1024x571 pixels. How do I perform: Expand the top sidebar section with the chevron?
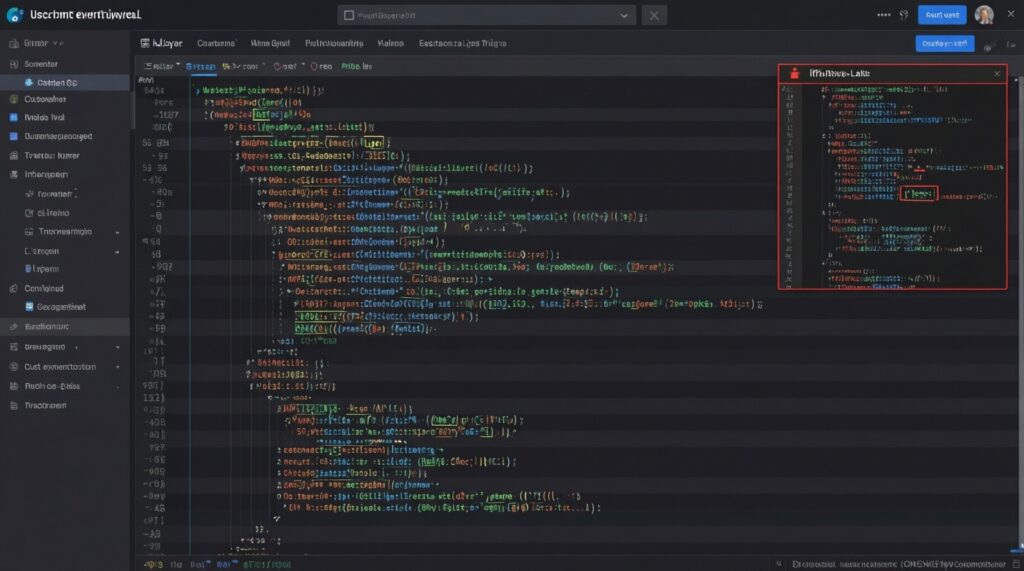click(40, 44)
